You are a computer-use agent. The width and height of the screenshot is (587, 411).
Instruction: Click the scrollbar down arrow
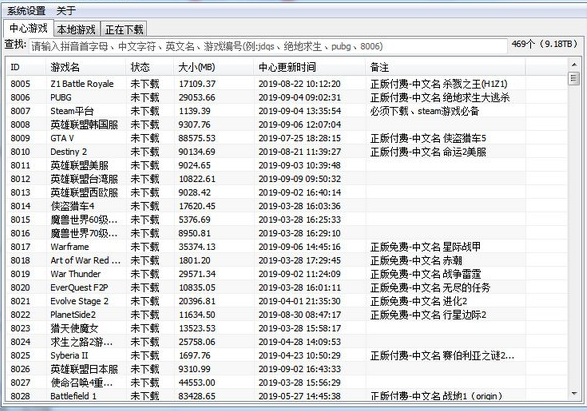coord(574,393)
